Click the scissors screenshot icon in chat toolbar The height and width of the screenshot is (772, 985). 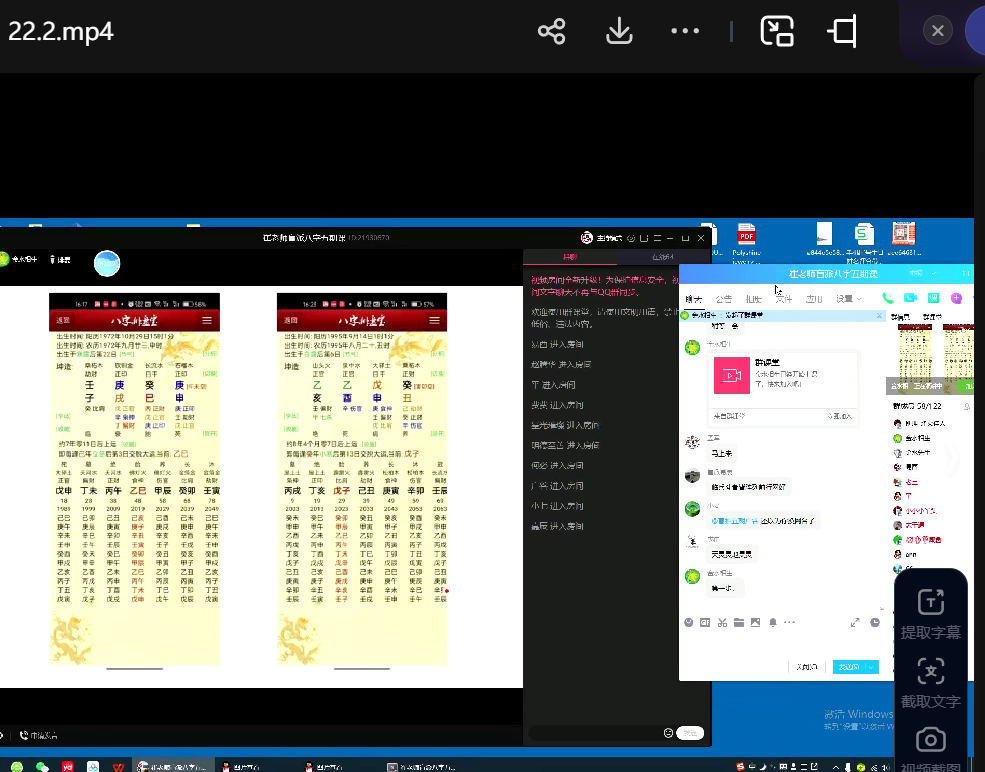721,622
